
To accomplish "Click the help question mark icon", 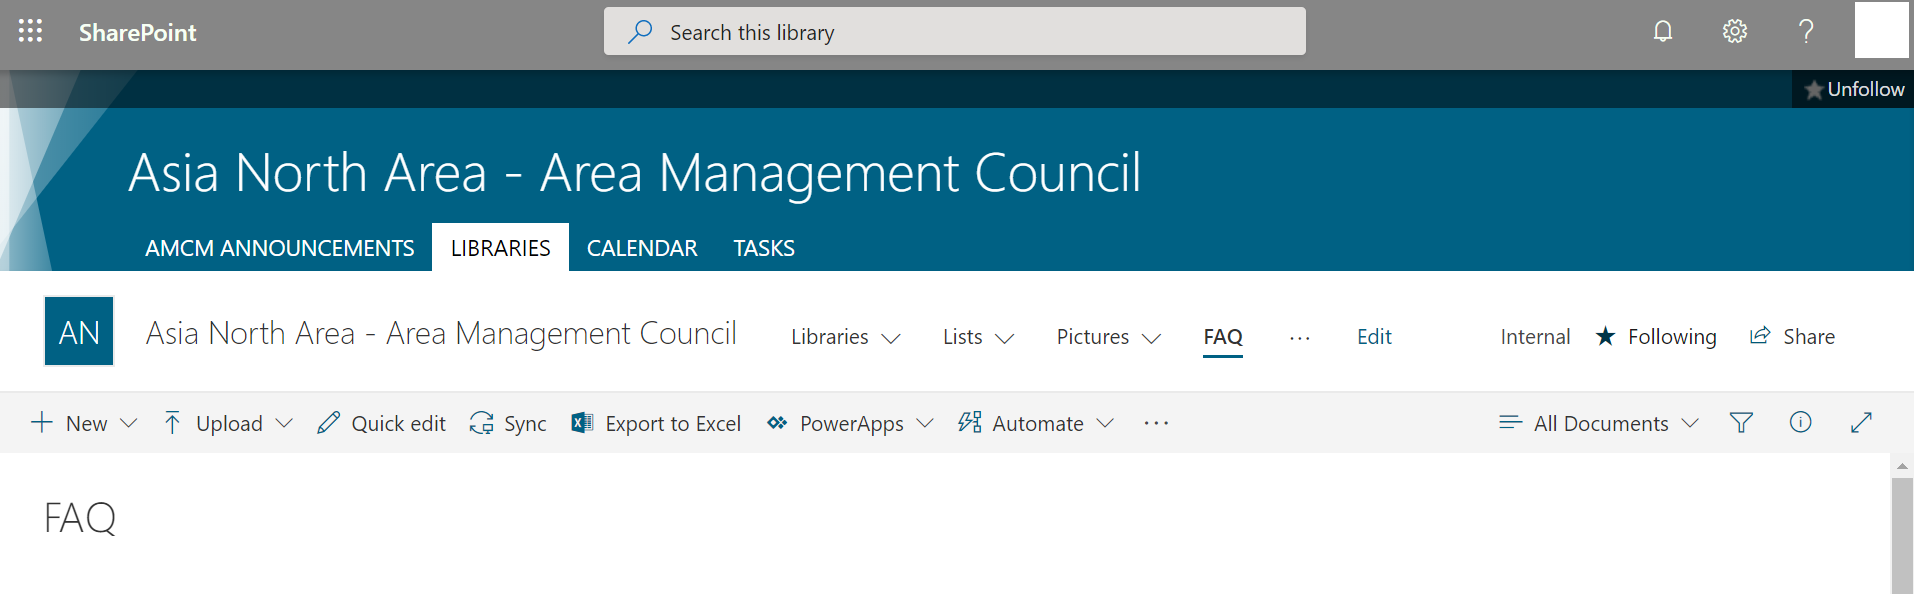I will [1806, 32].
